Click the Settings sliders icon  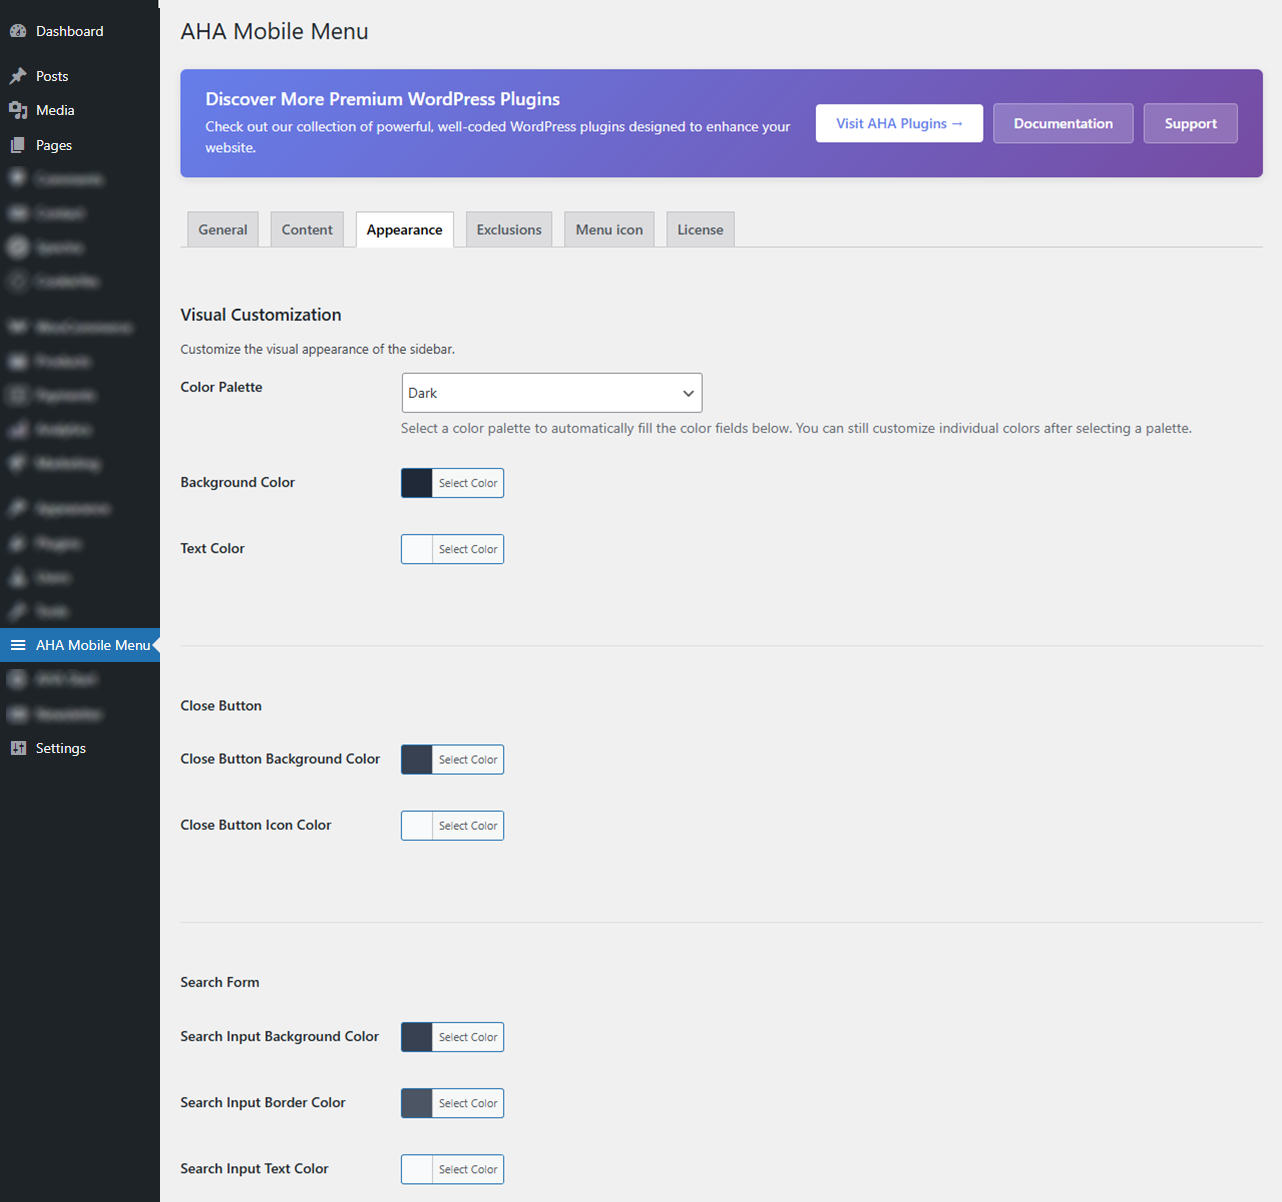click(18, 748)
